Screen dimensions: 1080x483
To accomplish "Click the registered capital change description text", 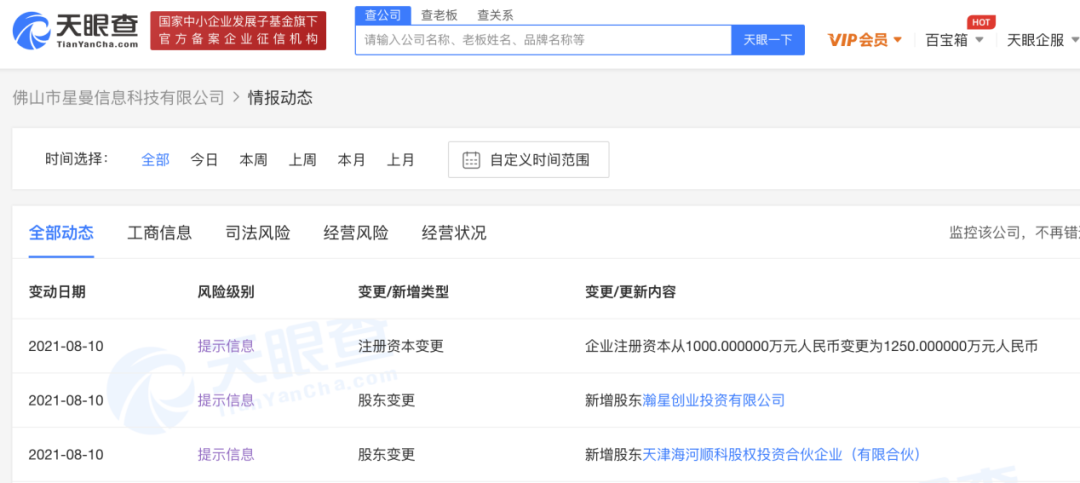I will click(811, 346).
